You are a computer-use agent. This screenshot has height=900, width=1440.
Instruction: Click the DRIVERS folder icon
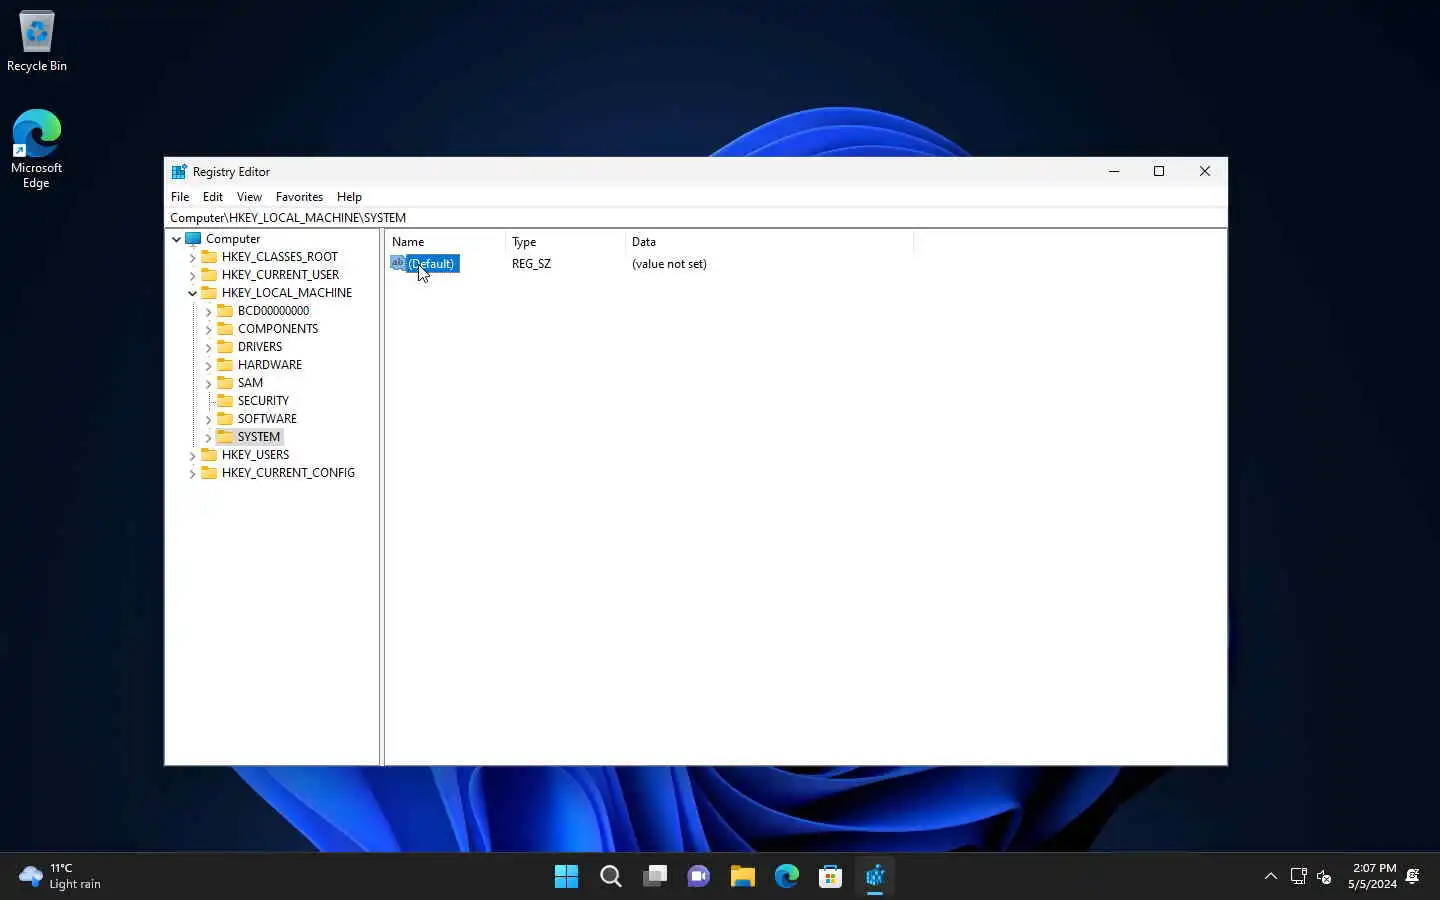click(x=225, y=347)
